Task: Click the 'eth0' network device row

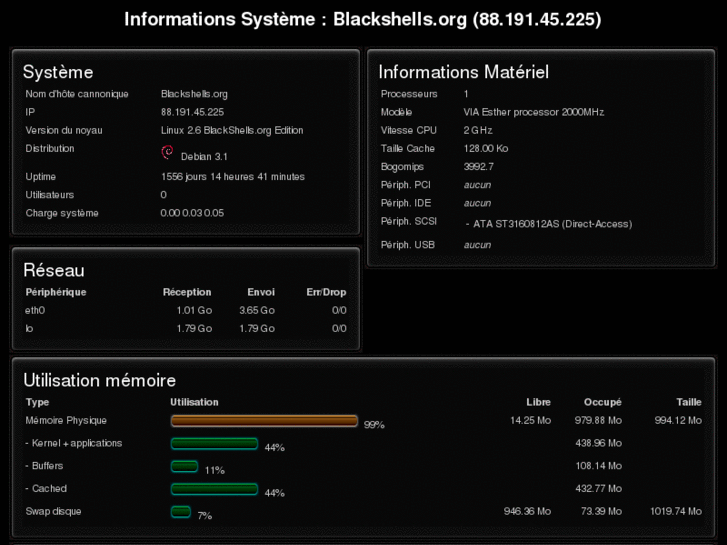Action: pyautogui.click(x=185, y=310)
